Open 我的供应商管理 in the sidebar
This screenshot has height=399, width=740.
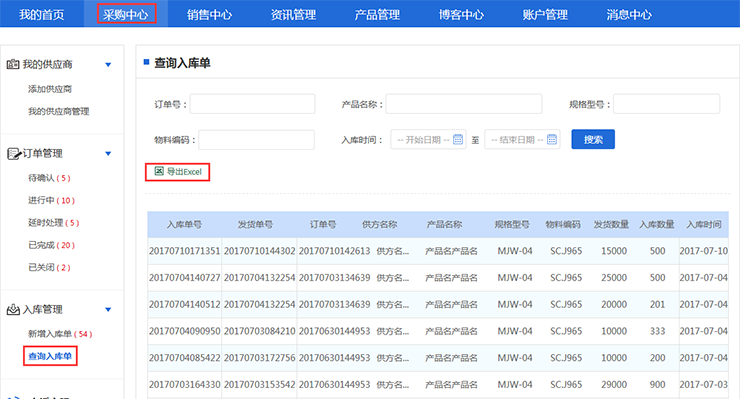[59, 111]
